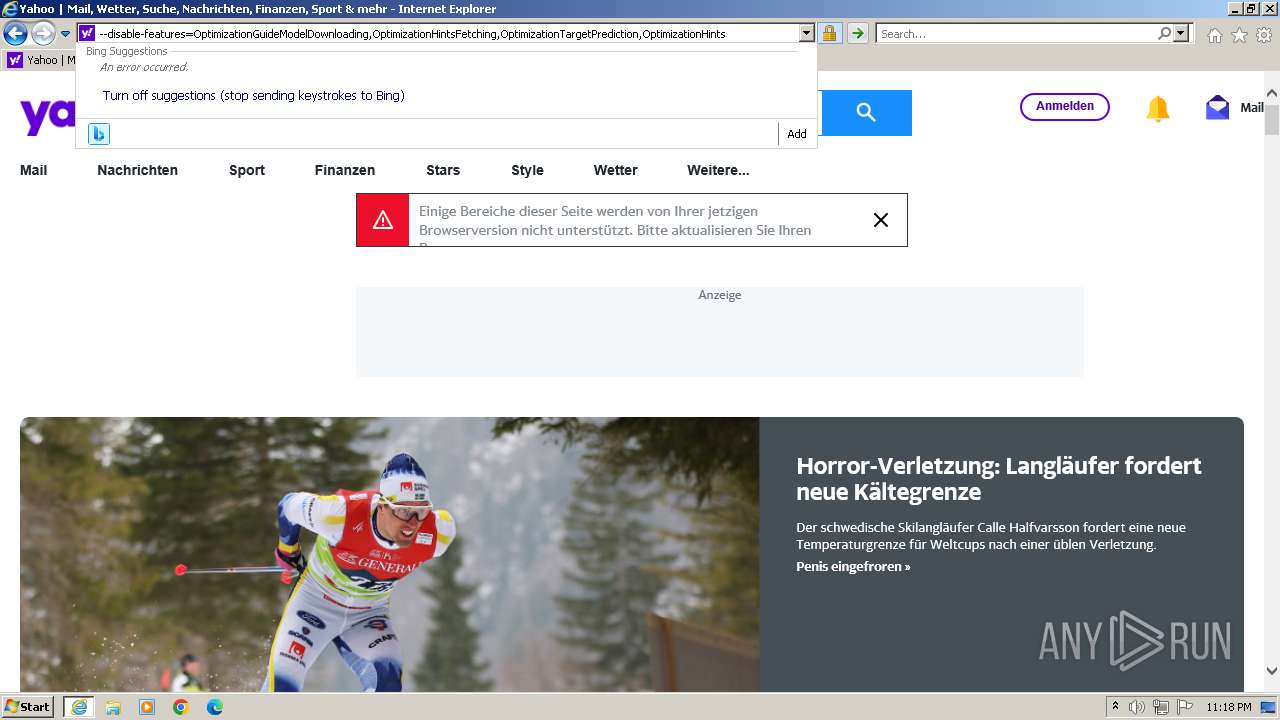Click the Home icon in IE toolbar
This screenshot has width=1280, height=720.
(1214, 35)
